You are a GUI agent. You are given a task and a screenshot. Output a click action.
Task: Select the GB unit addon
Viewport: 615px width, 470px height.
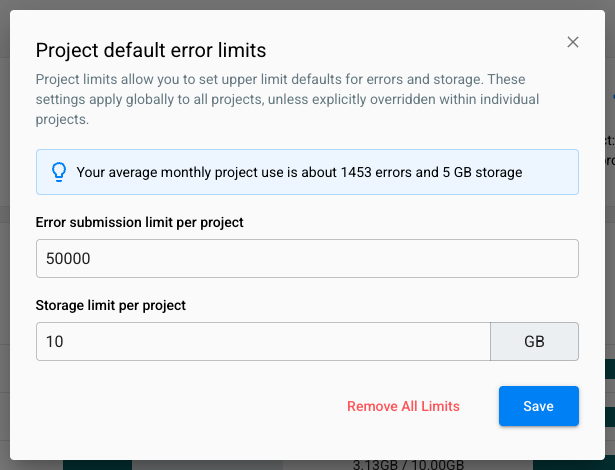534,341
